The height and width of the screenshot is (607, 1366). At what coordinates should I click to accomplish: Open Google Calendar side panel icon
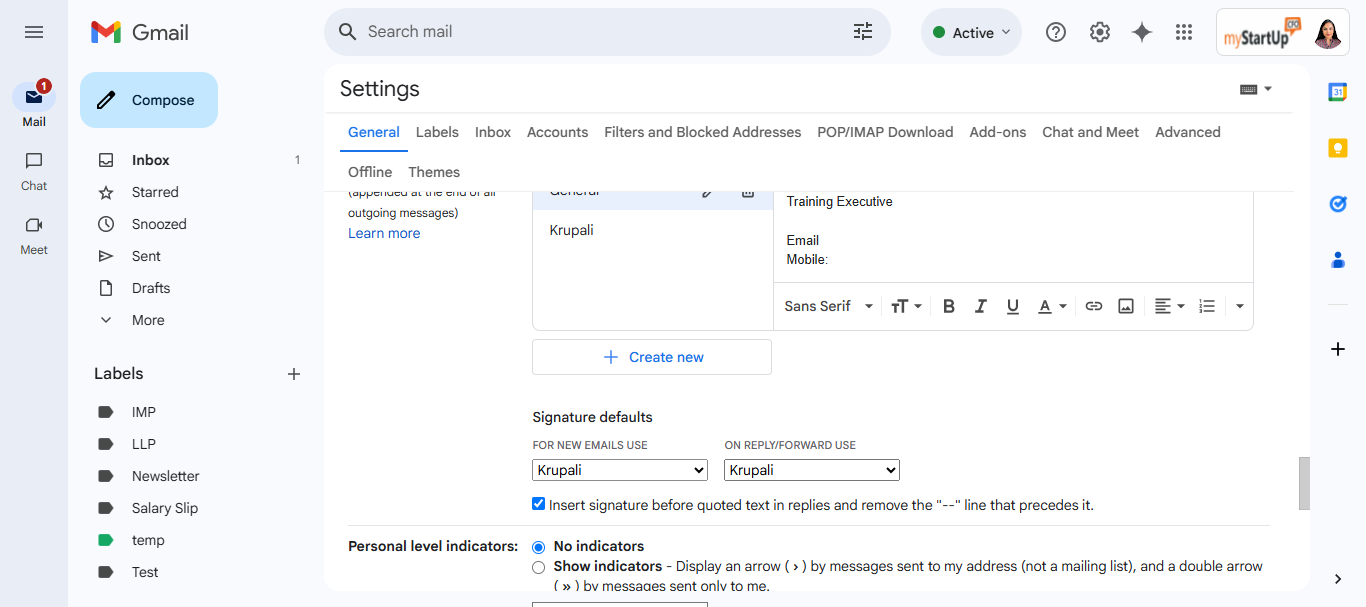coord(1338,92)
